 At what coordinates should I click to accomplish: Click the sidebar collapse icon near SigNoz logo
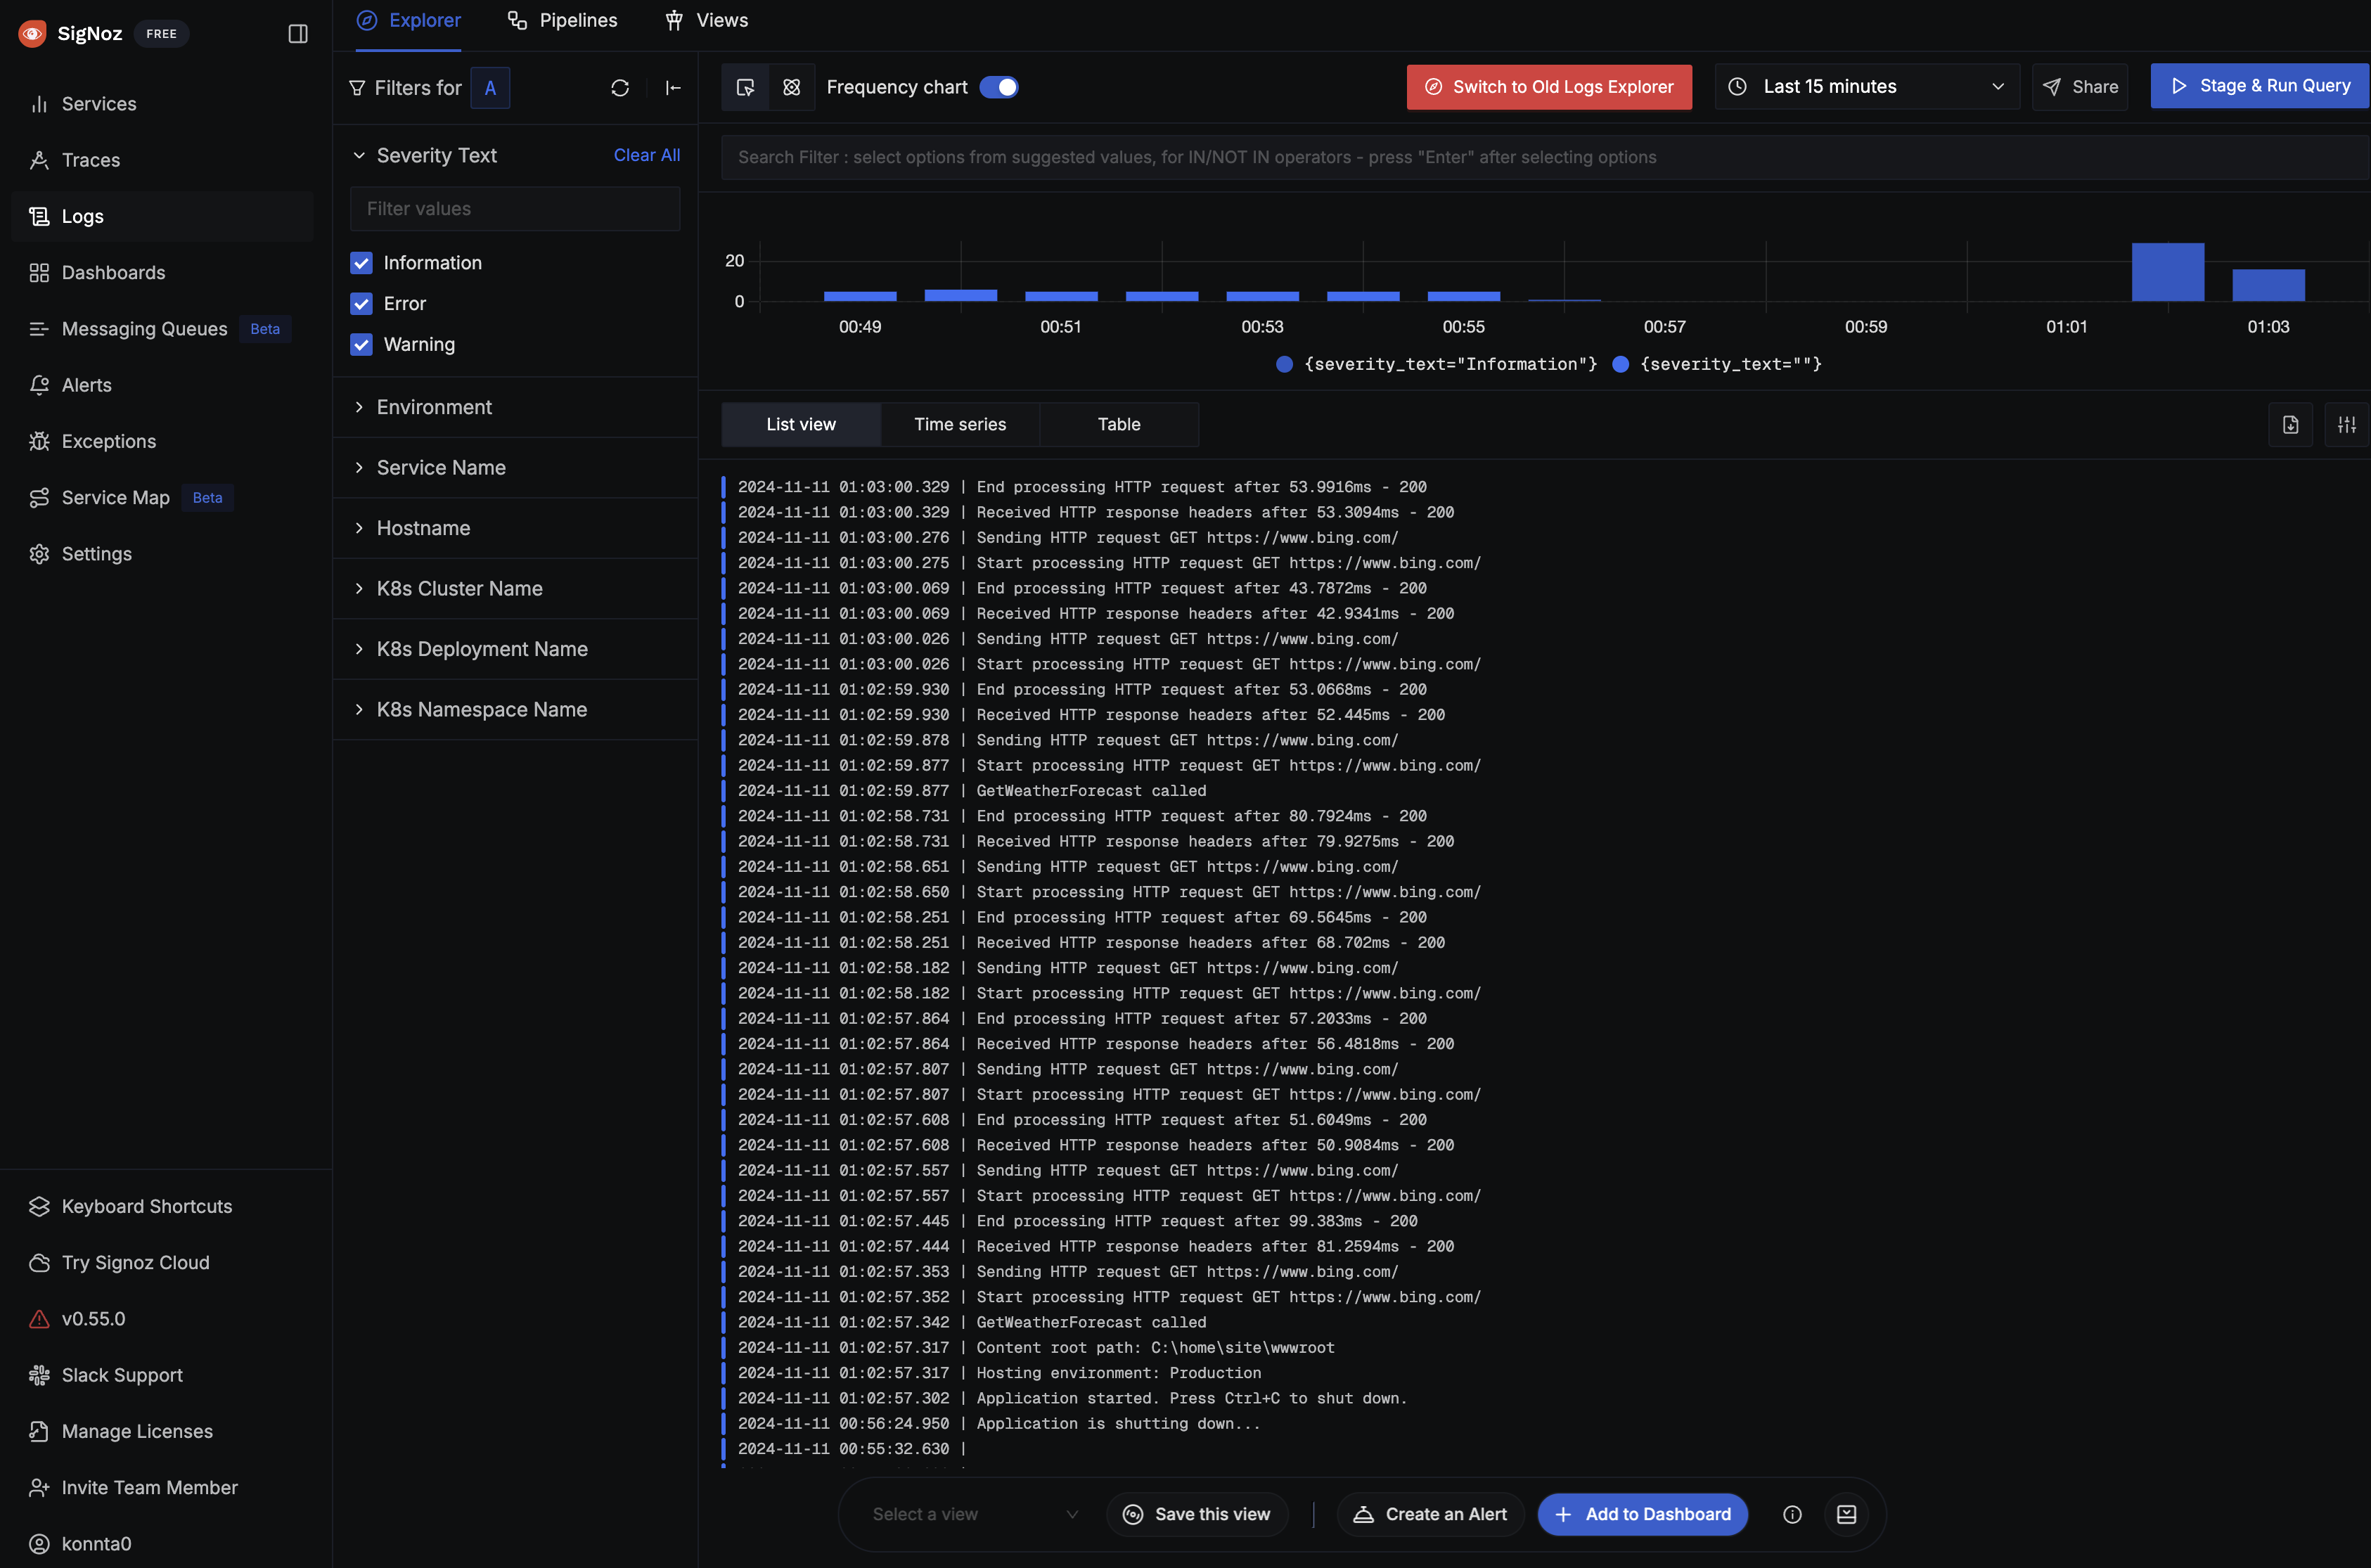click(298, 34)
